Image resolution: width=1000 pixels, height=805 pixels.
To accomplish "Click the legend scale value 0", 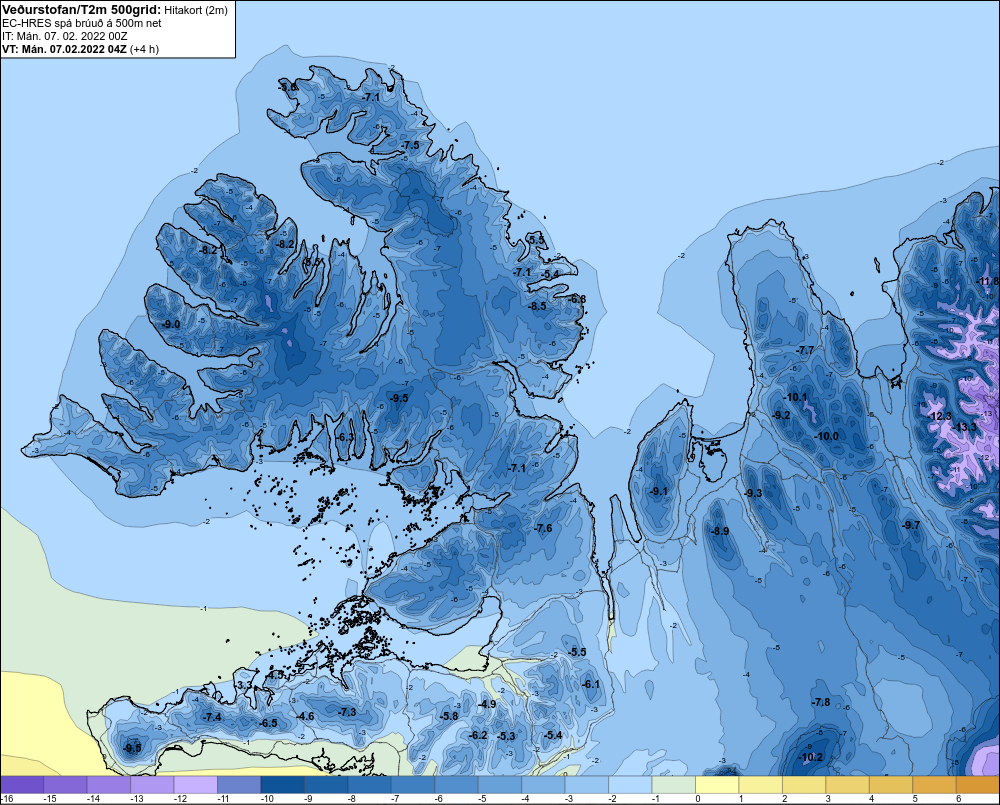I will pyautogui.click(x=698, y=799).
